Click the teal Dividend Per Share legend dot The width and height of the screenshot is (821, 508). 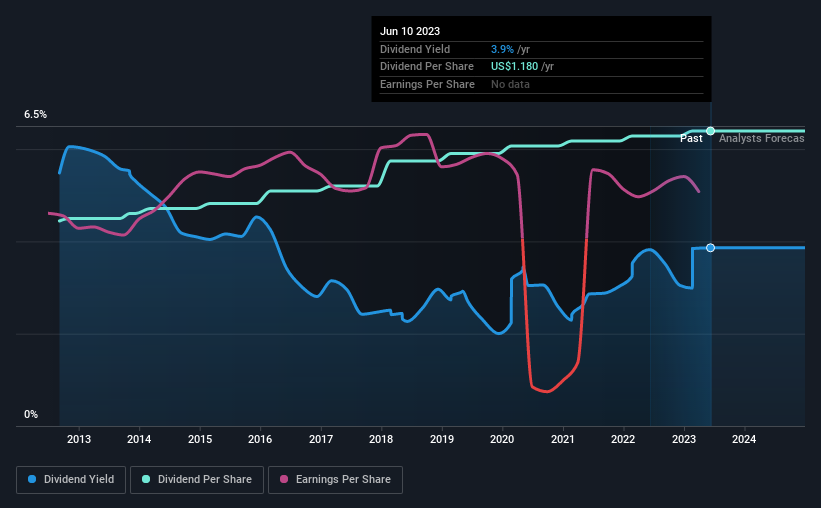pyautogui.click(x=146, y=479)
